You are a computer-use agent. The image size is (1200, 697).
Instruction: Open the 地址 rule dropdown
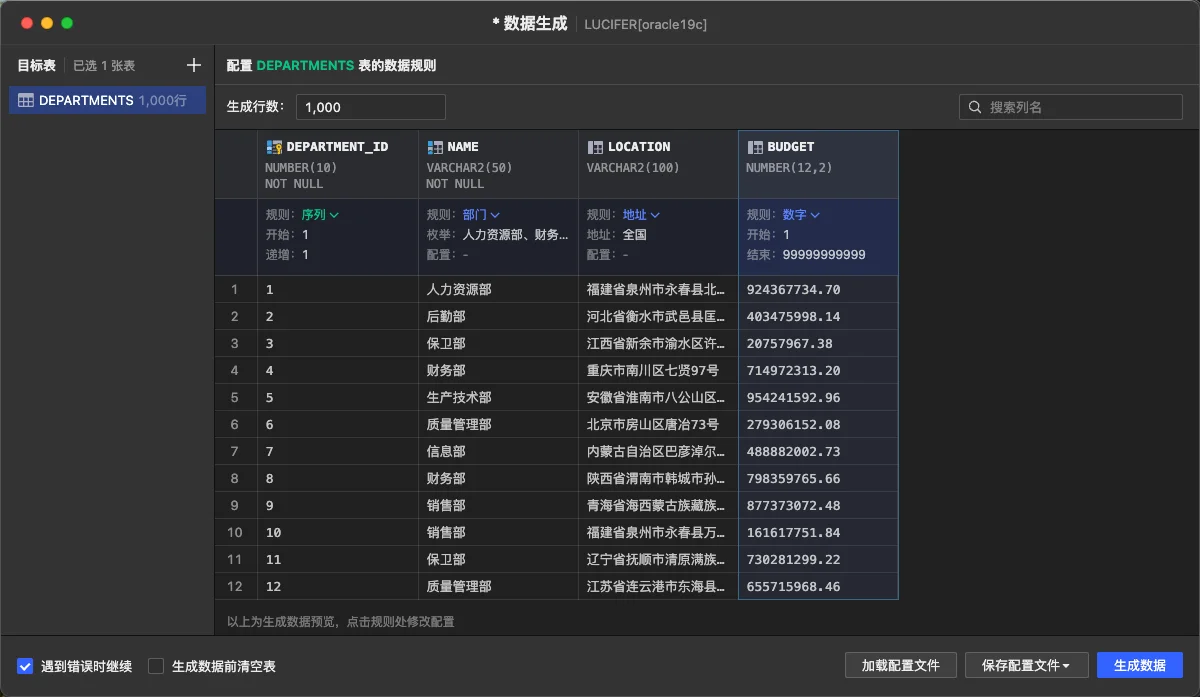pyautogui.click(x=641, y=214)
